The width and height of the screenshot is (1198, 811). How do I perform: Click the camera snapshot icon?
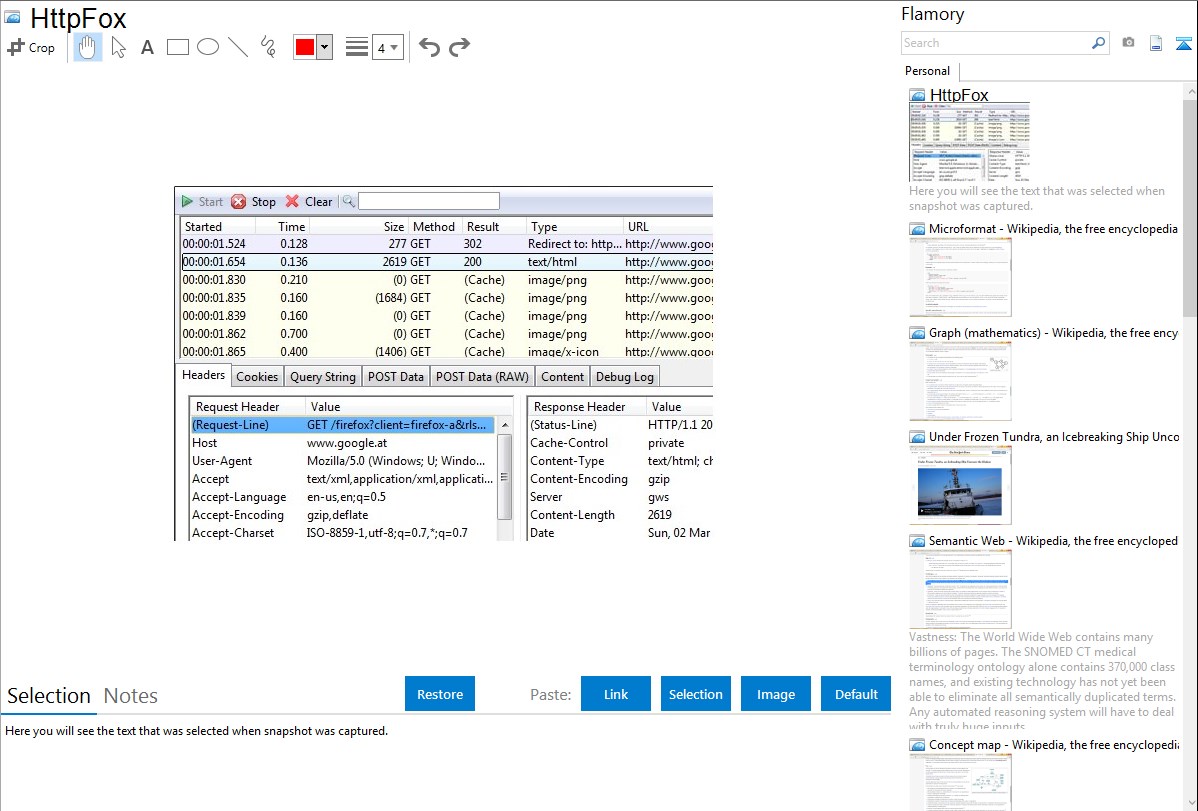(1128, 43)
